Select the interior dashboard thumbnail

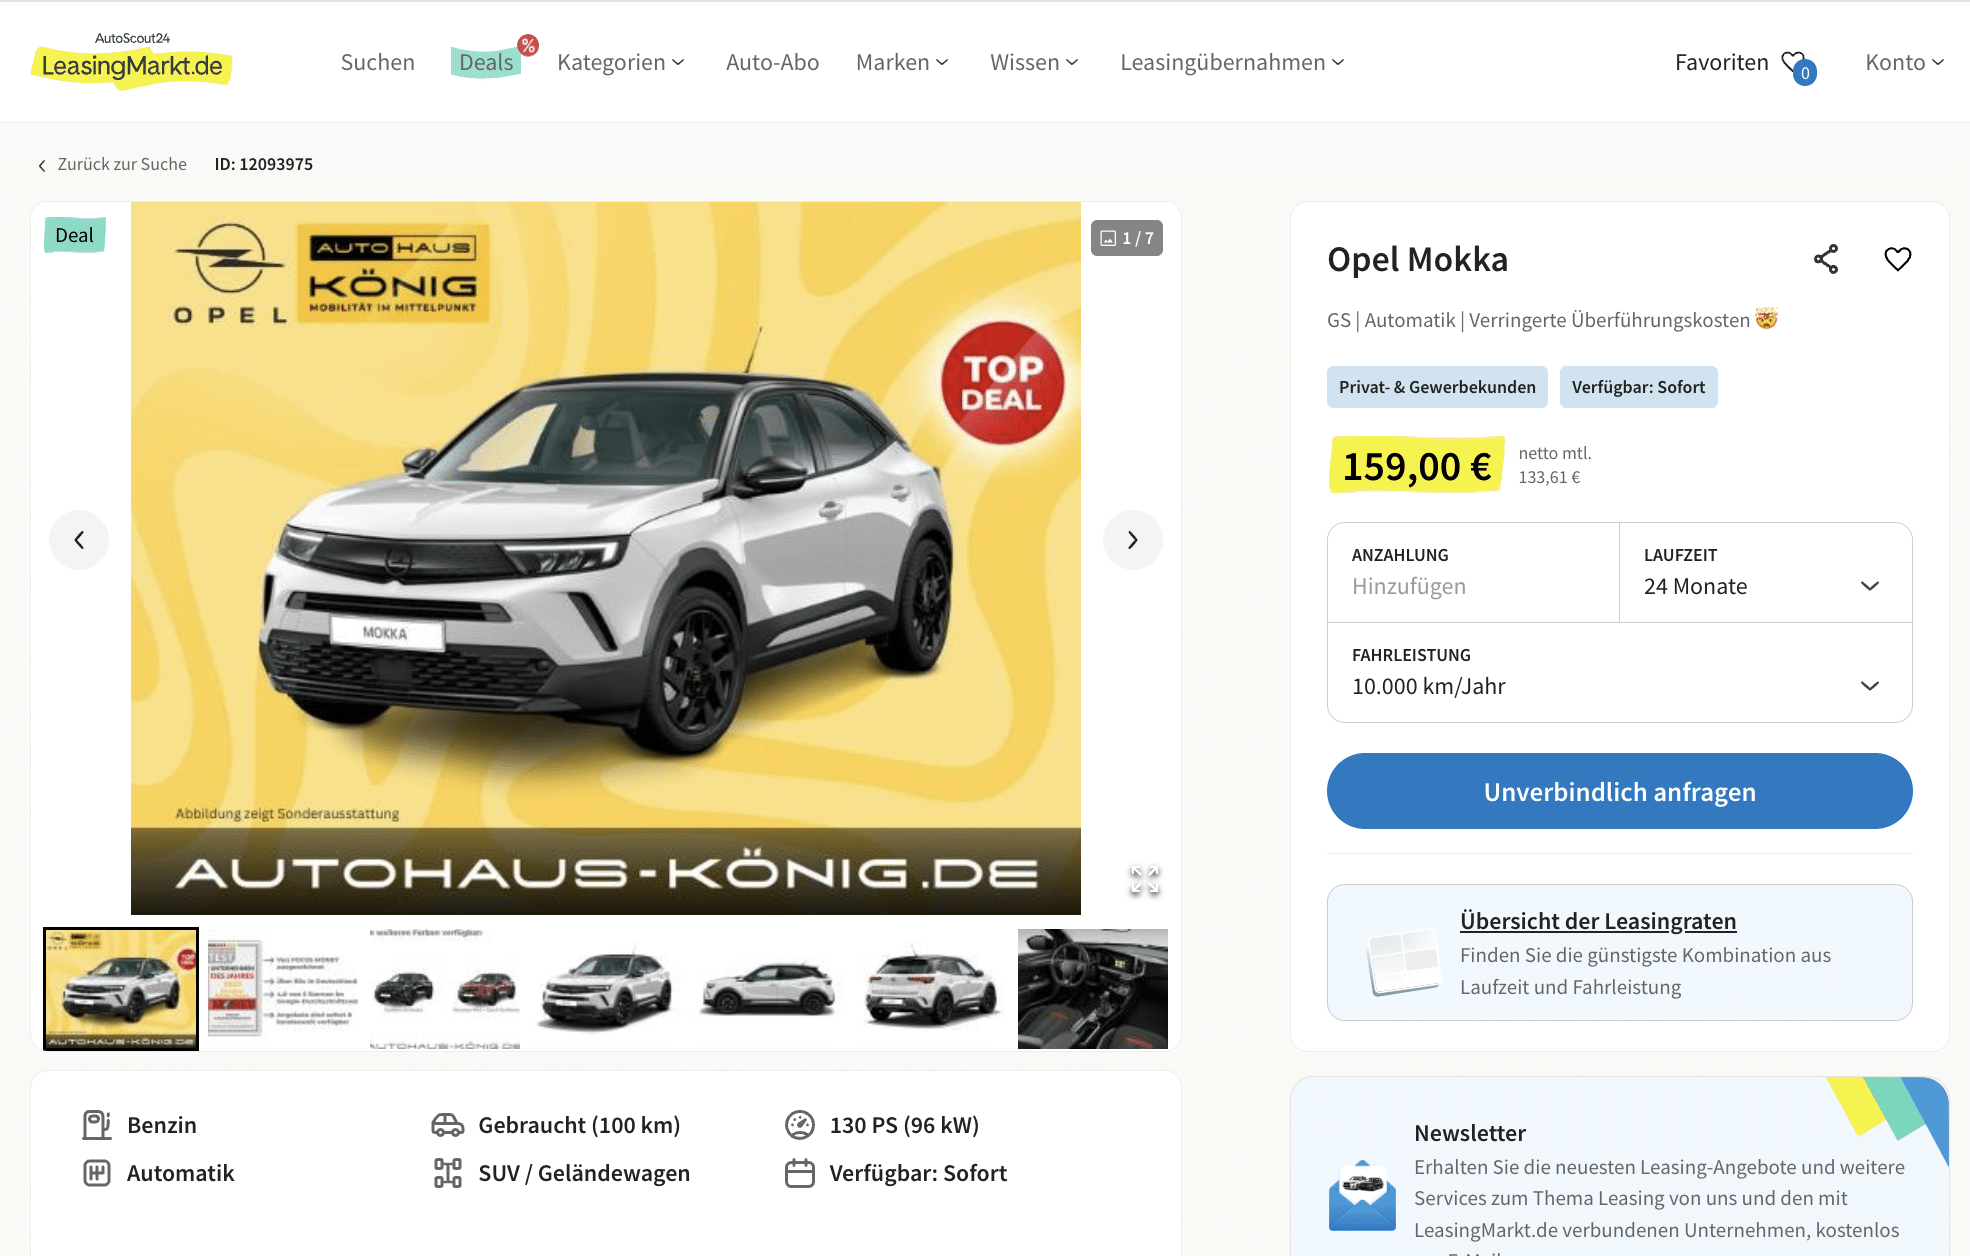[x=1093, y=989]
